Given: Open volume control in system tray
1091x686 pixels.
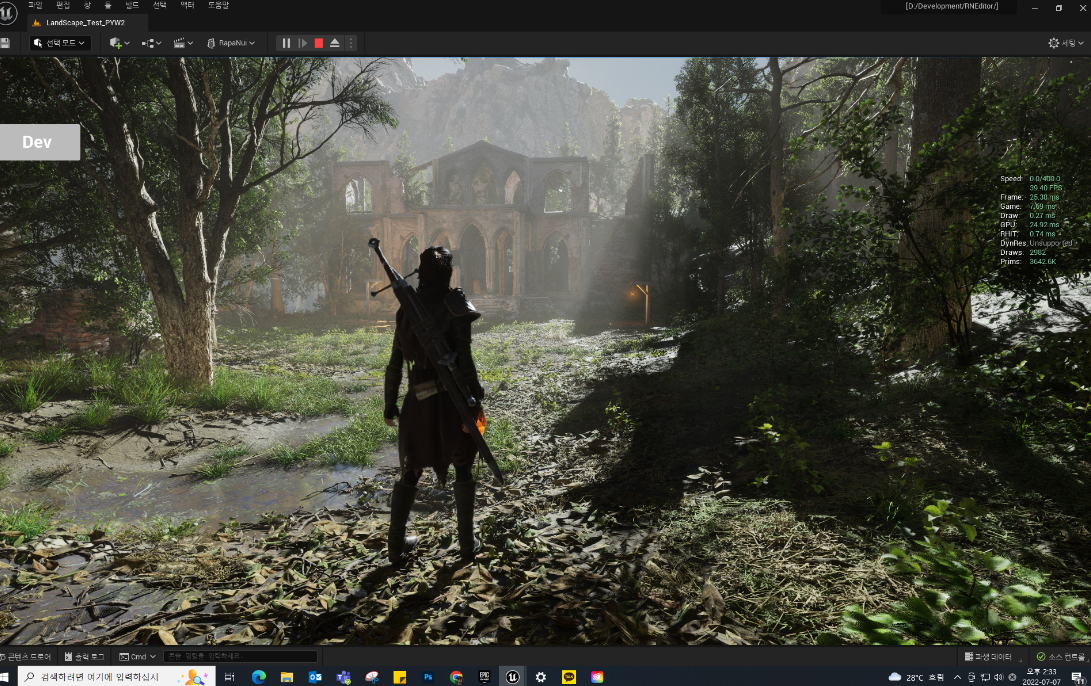Looking at the screenshot, I should tap(998, 677).
